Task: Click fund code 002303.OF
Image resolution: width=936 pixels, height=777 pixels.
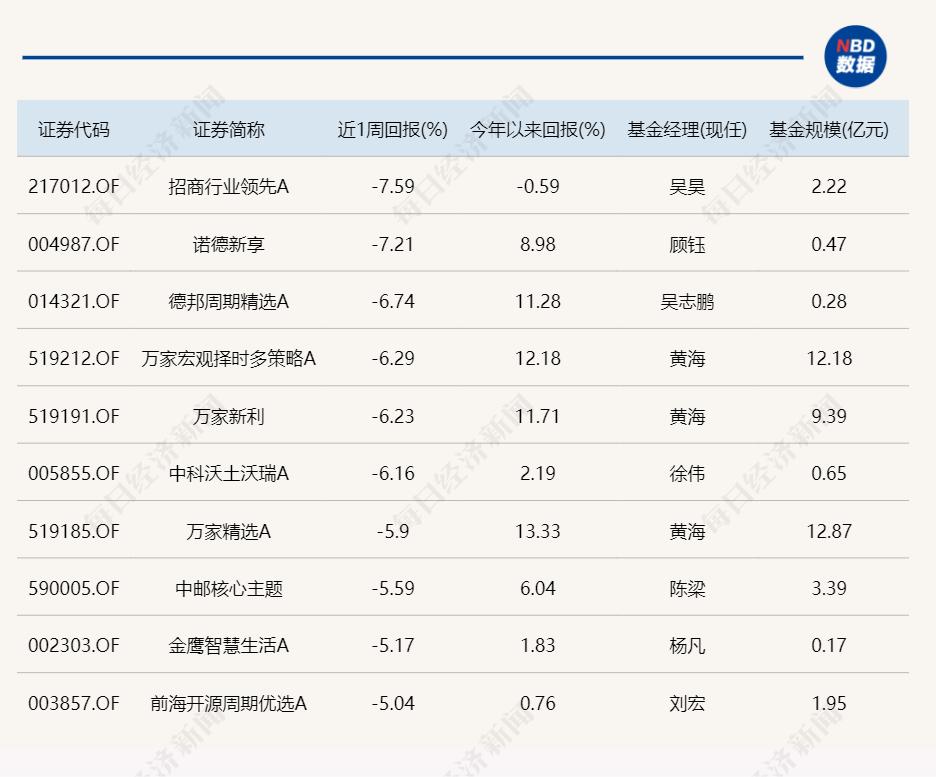Action: 73,646
